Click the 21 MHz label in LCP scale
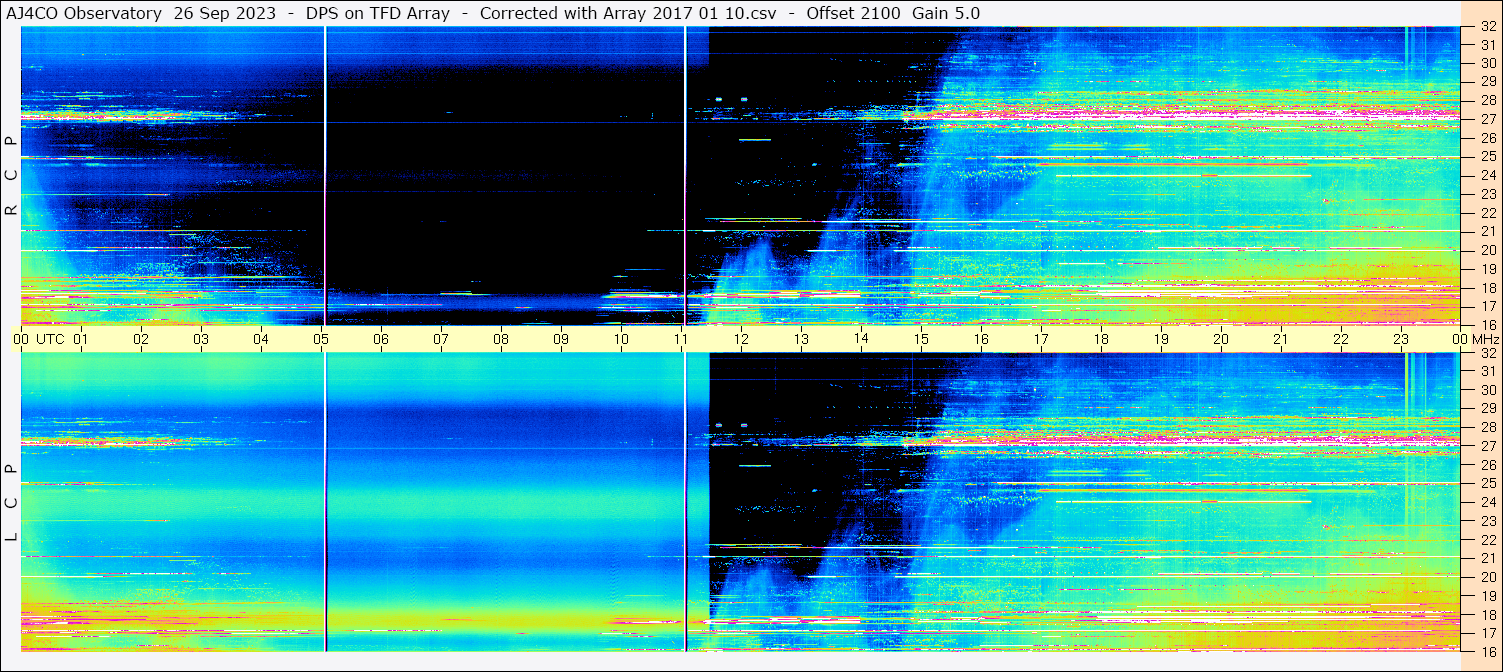 [x=1488, y=558]
